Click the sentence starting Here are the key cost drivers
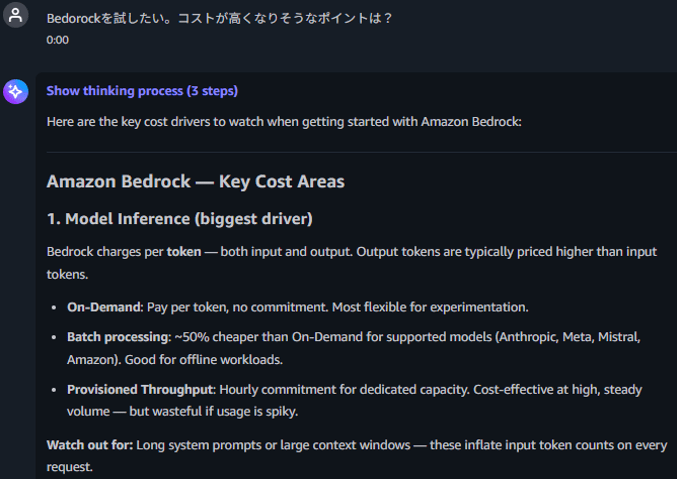This screenshot has height=479, width=677. click(x=284, y=122)
